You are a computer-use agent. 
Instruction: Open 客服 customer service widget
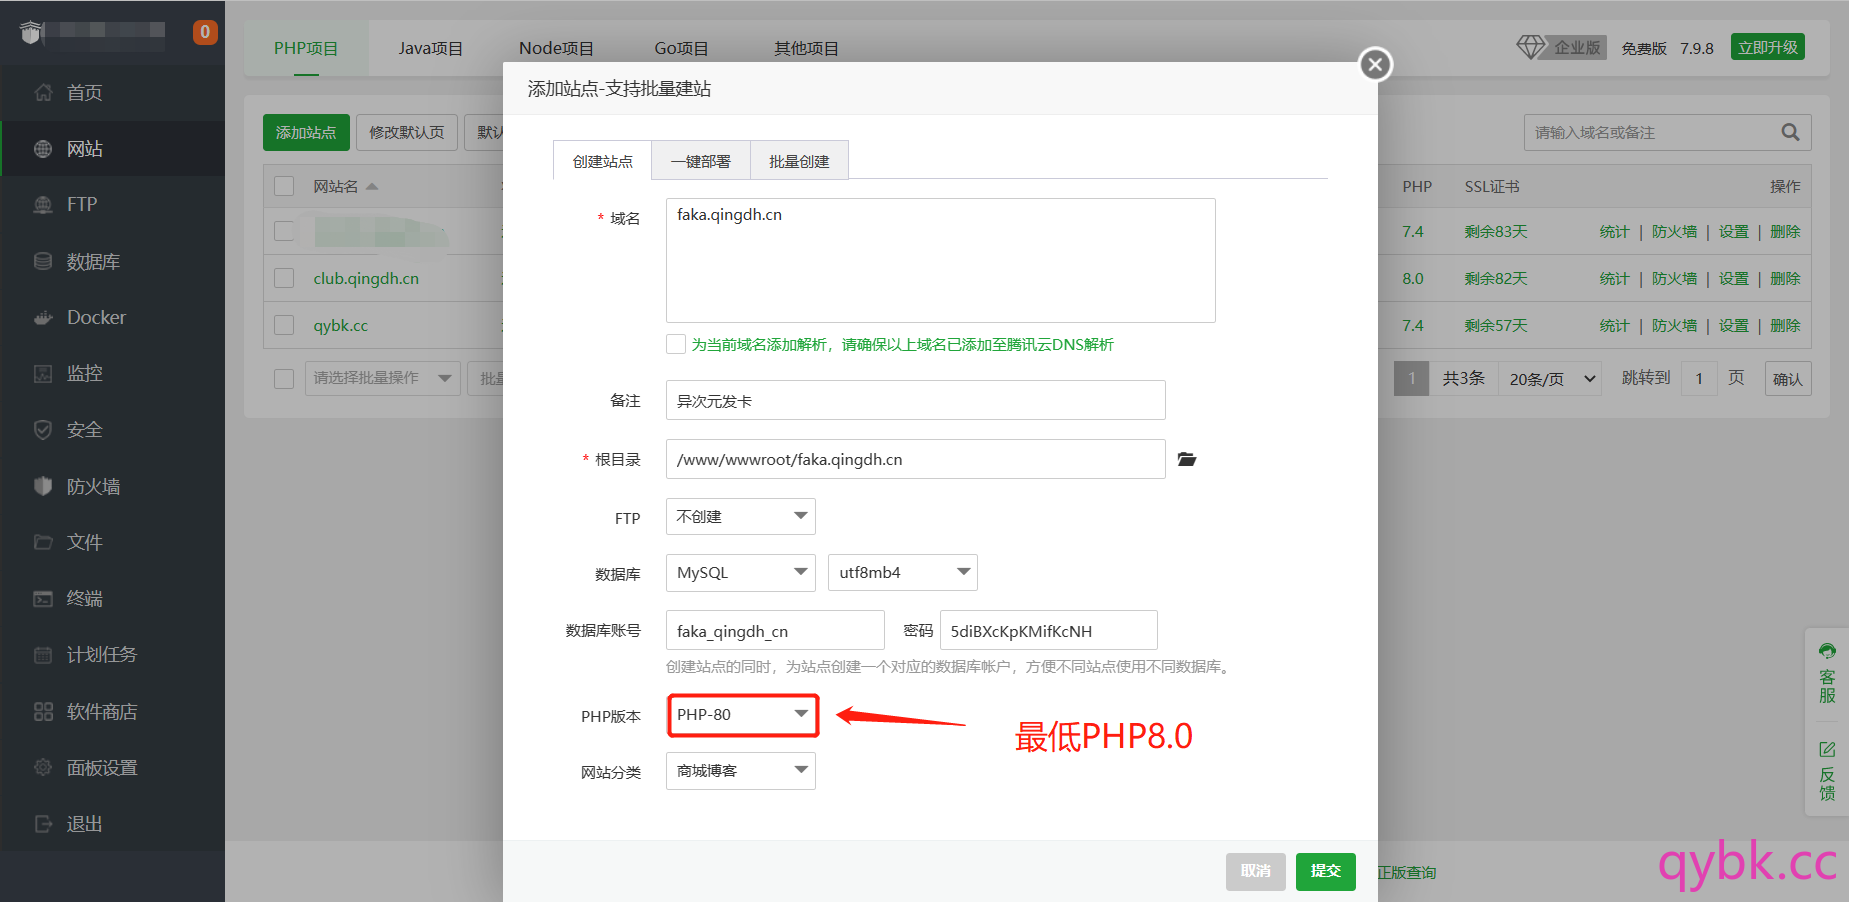click(1827, 673)
